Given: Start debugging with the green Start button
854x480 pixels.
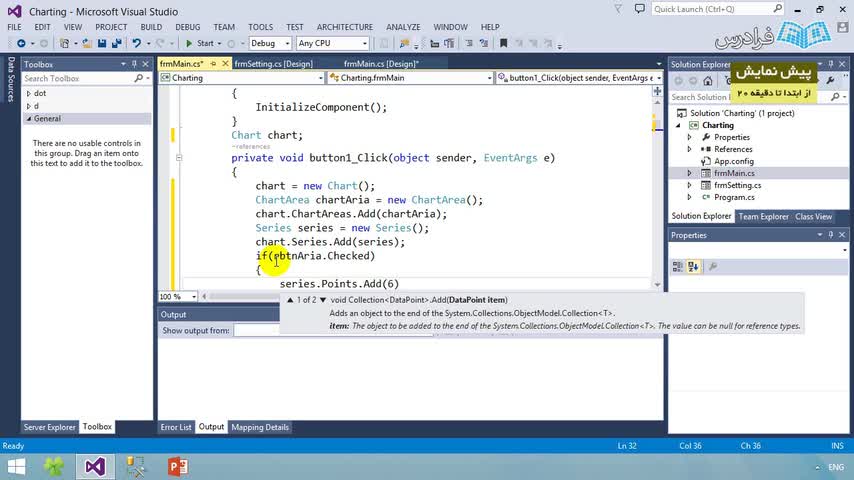Looking at the screenshot, I should coord(200,43).
